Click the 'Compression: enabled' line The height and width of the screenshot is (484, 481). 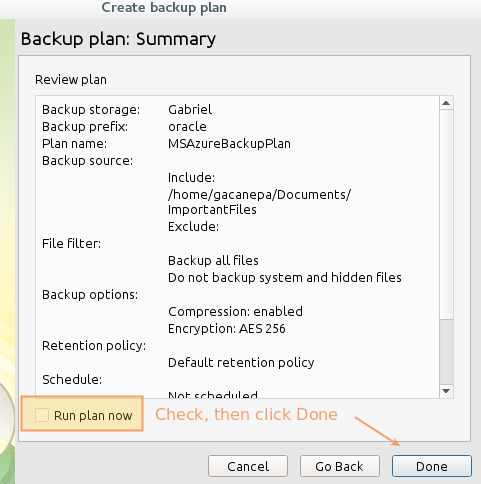[x=235, y=312]
